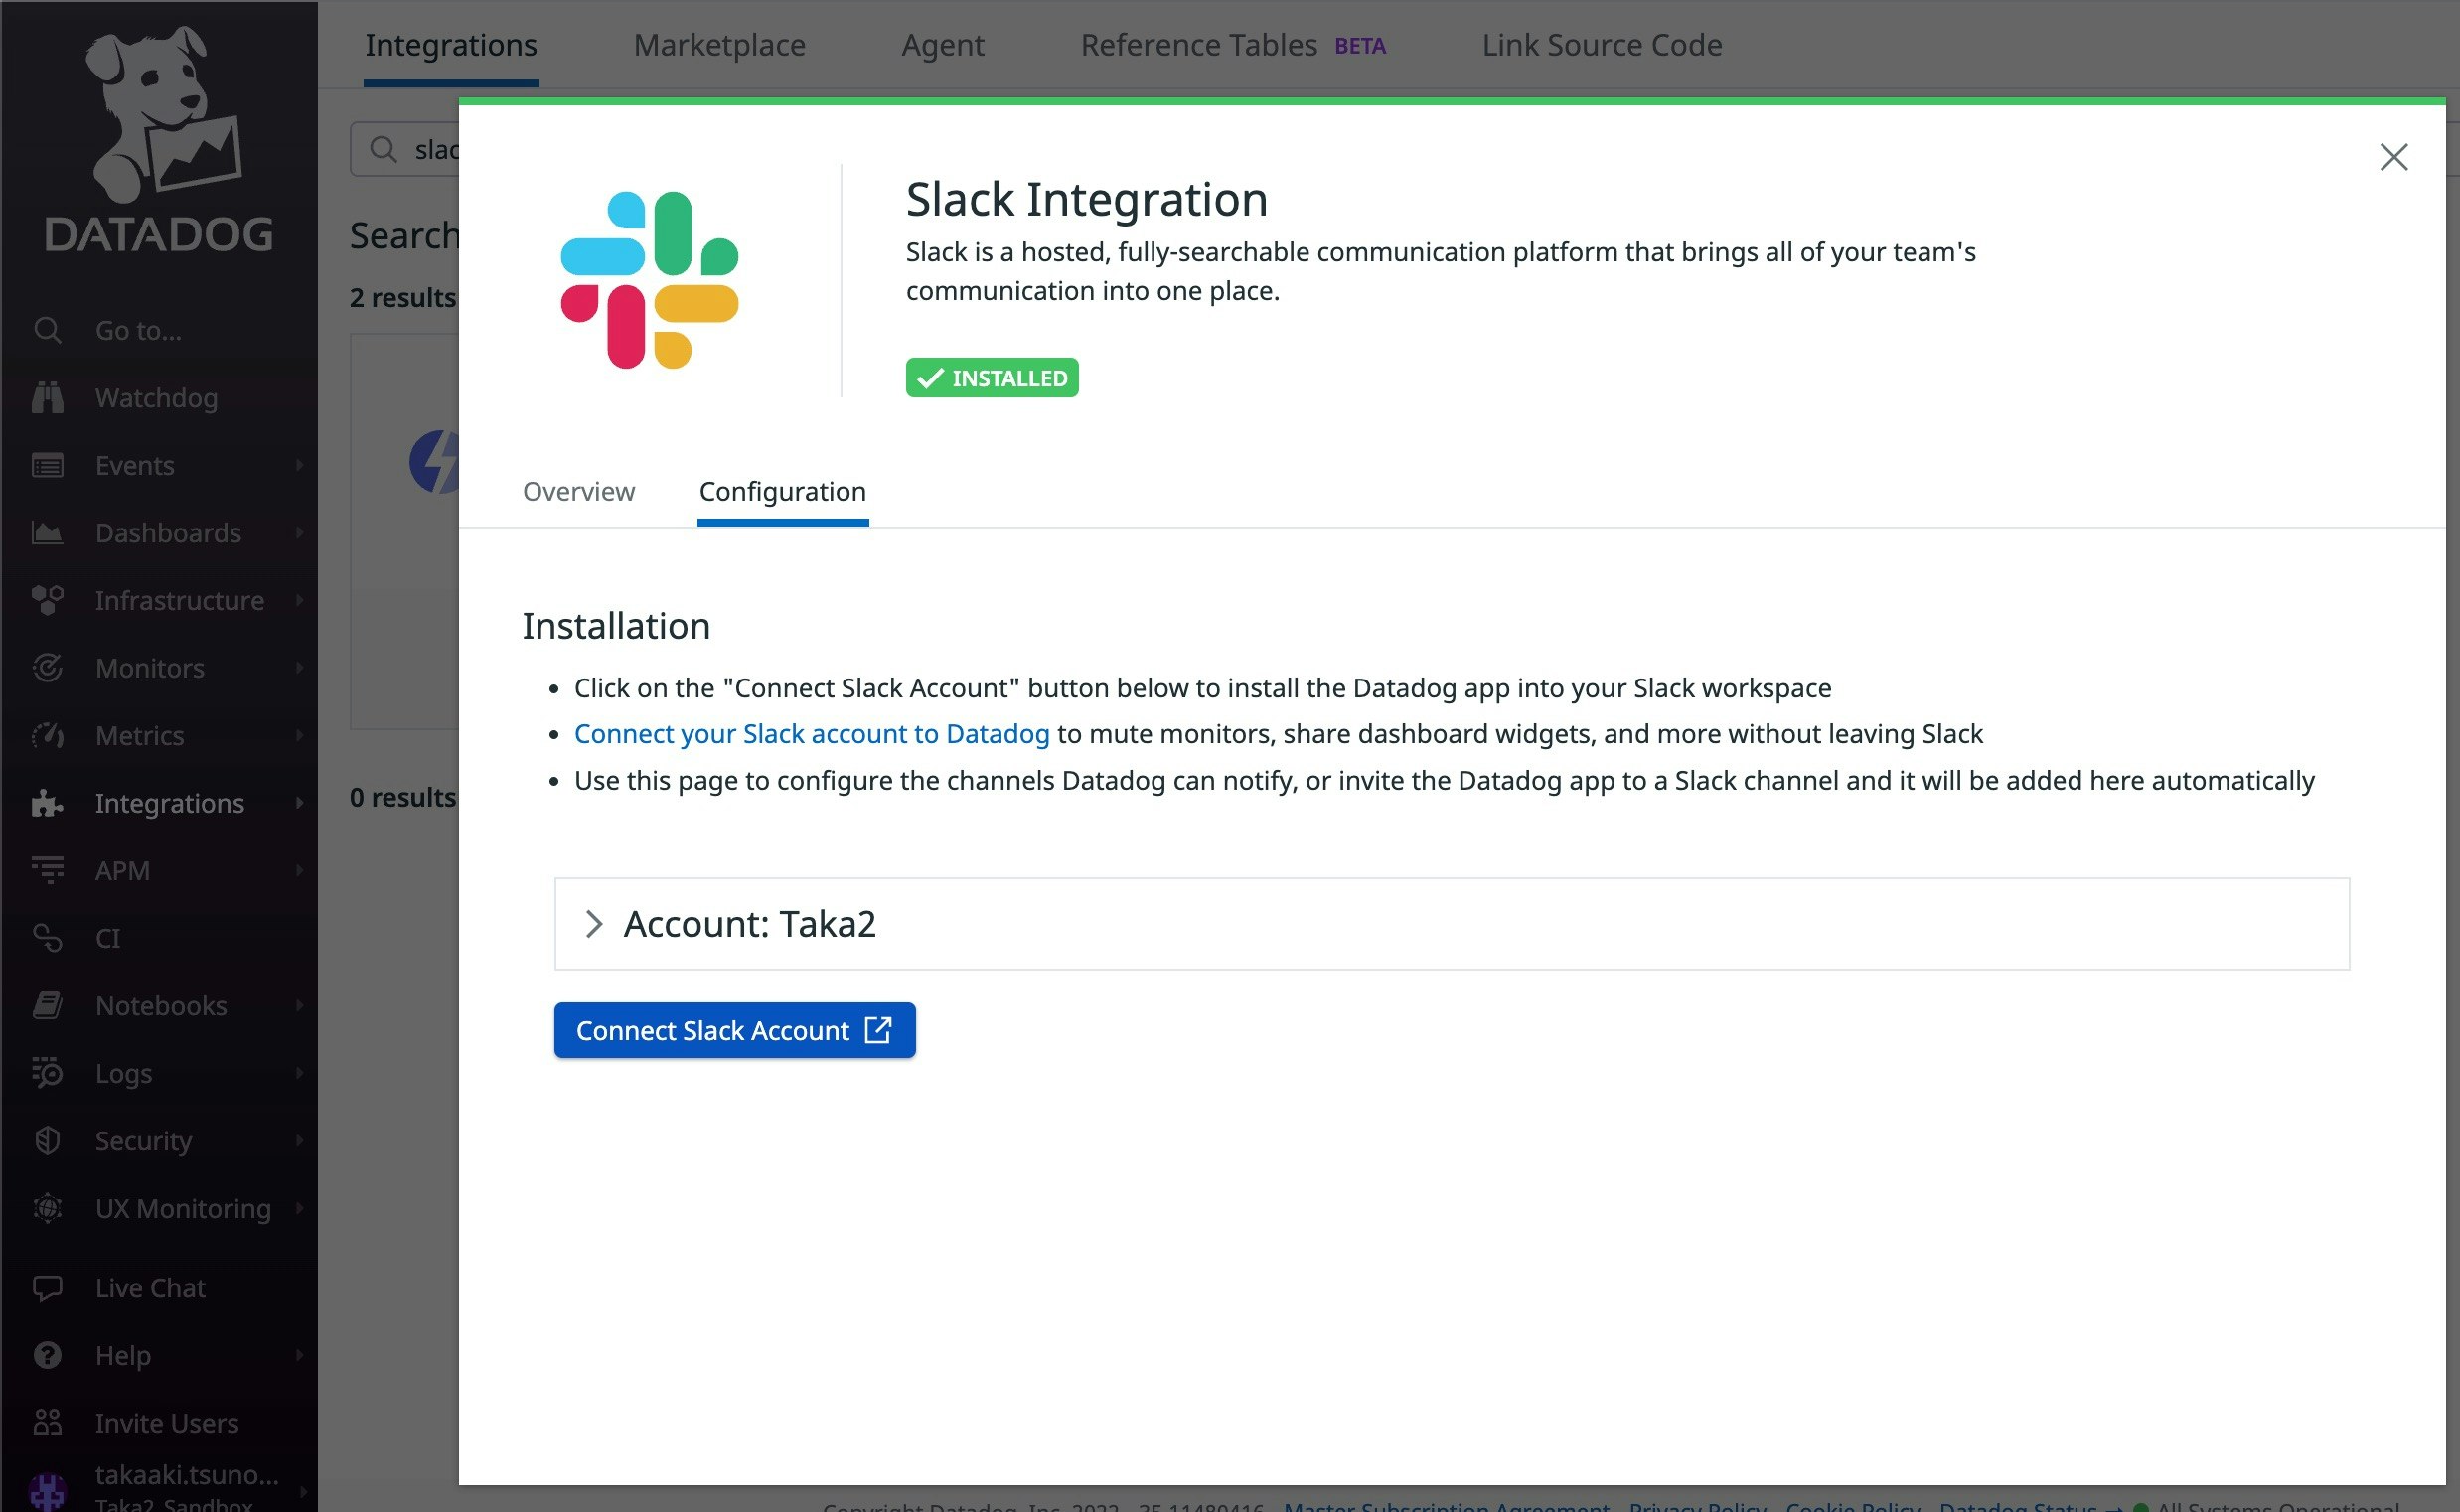Open the Marketplace tab

coord(719,45)
